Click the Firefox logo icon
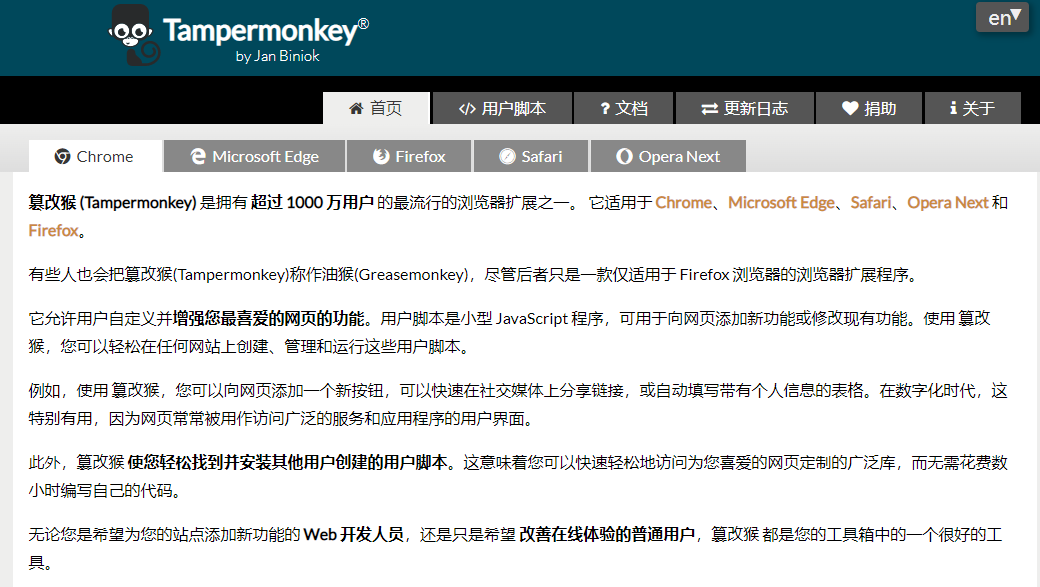1040x587 pixels. tap(381, 157)
